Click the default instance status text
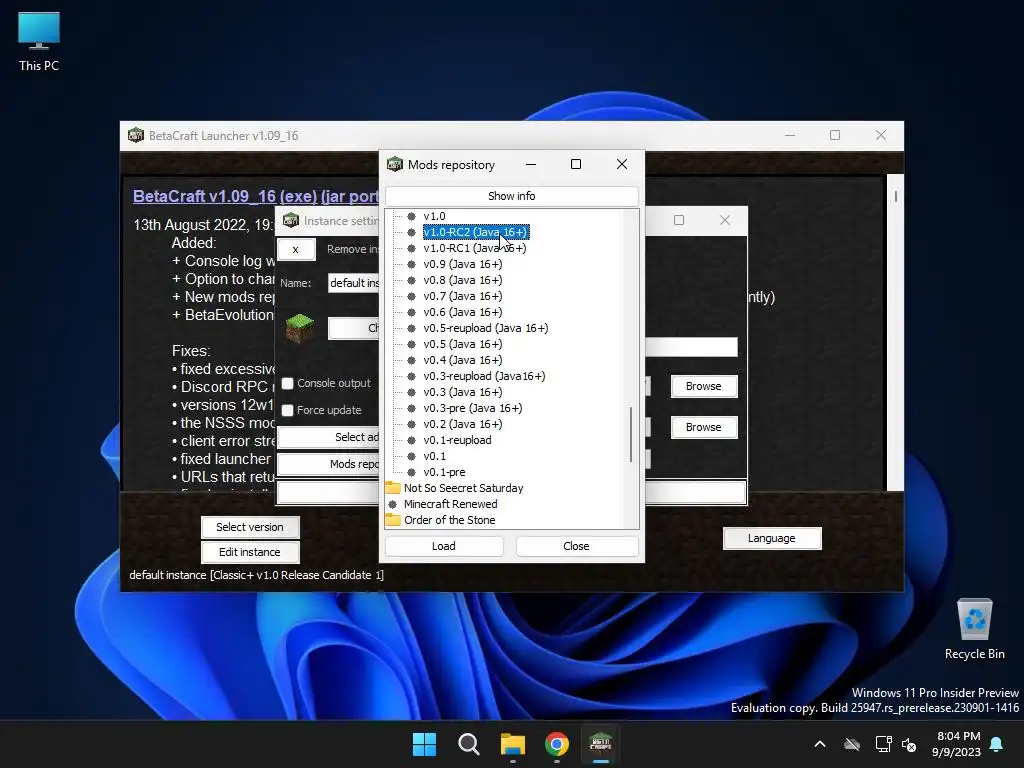 [257, 575]
